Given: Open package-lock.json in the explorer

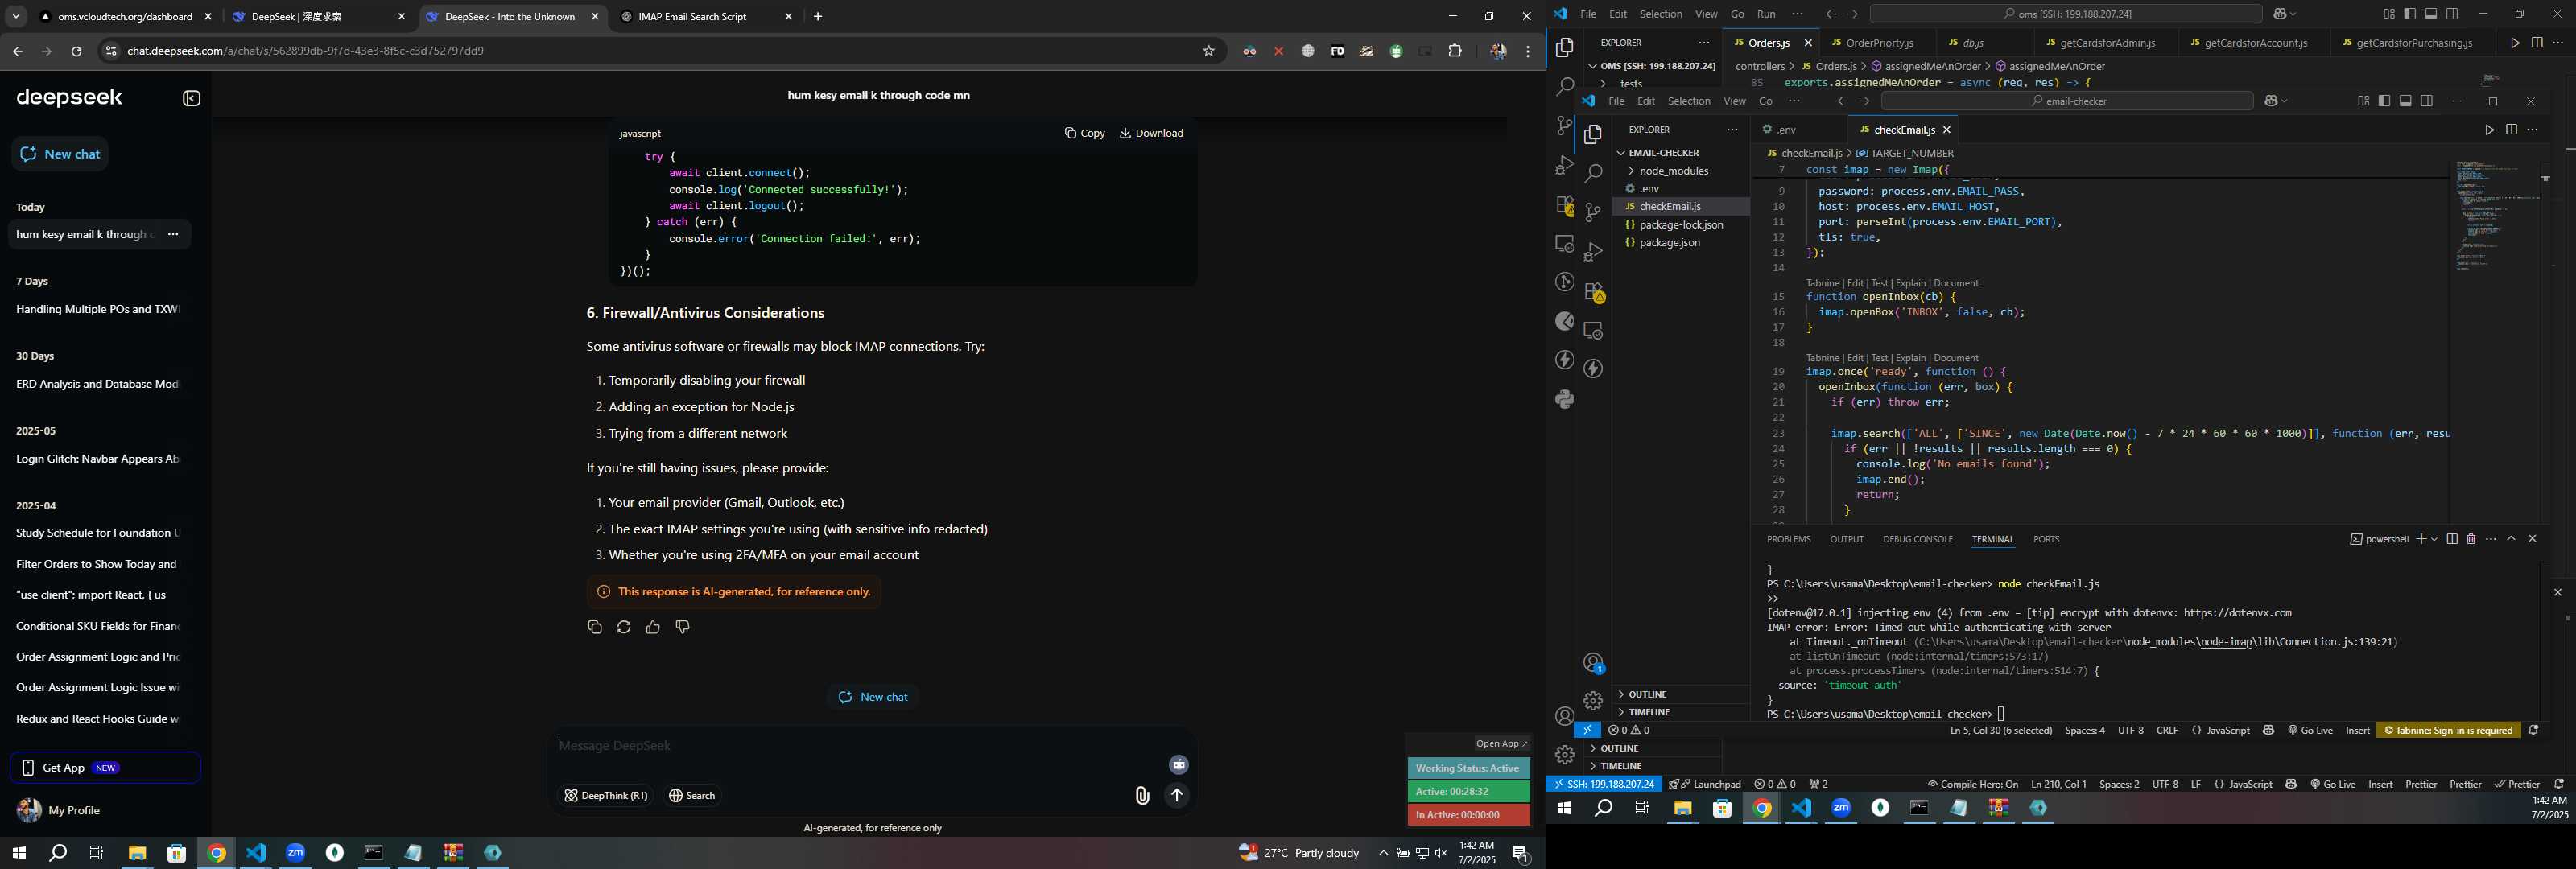Looking at the screenshot, I should click(x=1681, y=225).
